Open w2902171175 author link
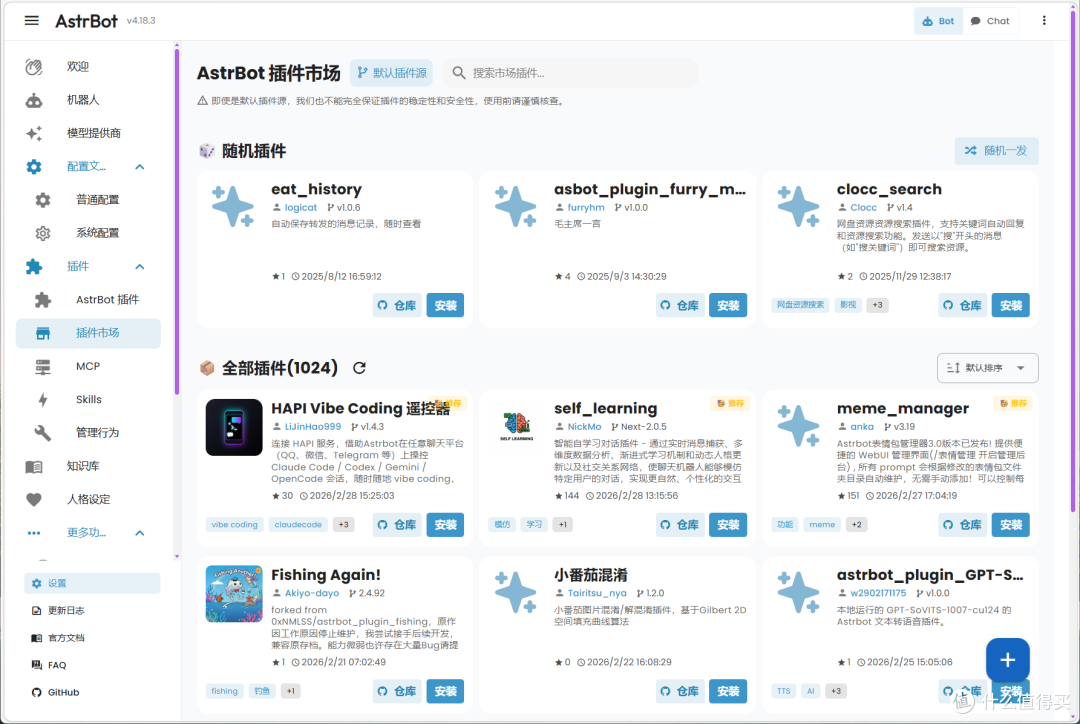Image resolution: width=1080 pixels, height=724 pixels. tap(878, 593)
